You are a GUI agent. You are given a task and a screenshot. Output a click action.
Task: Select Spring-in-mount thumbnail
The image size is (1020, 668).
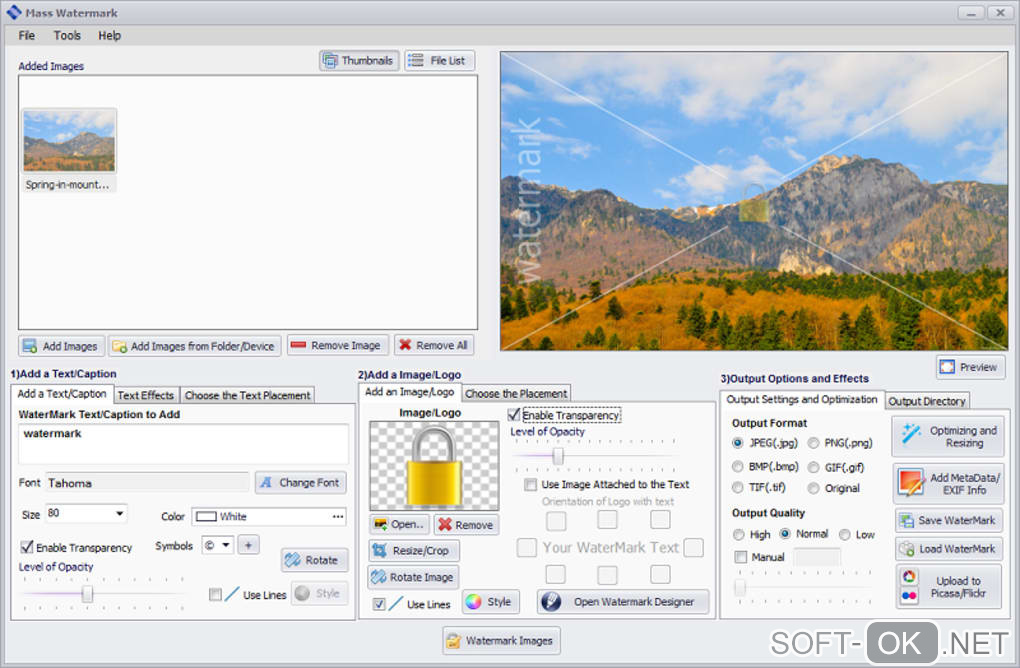click(x=69, y=150)
